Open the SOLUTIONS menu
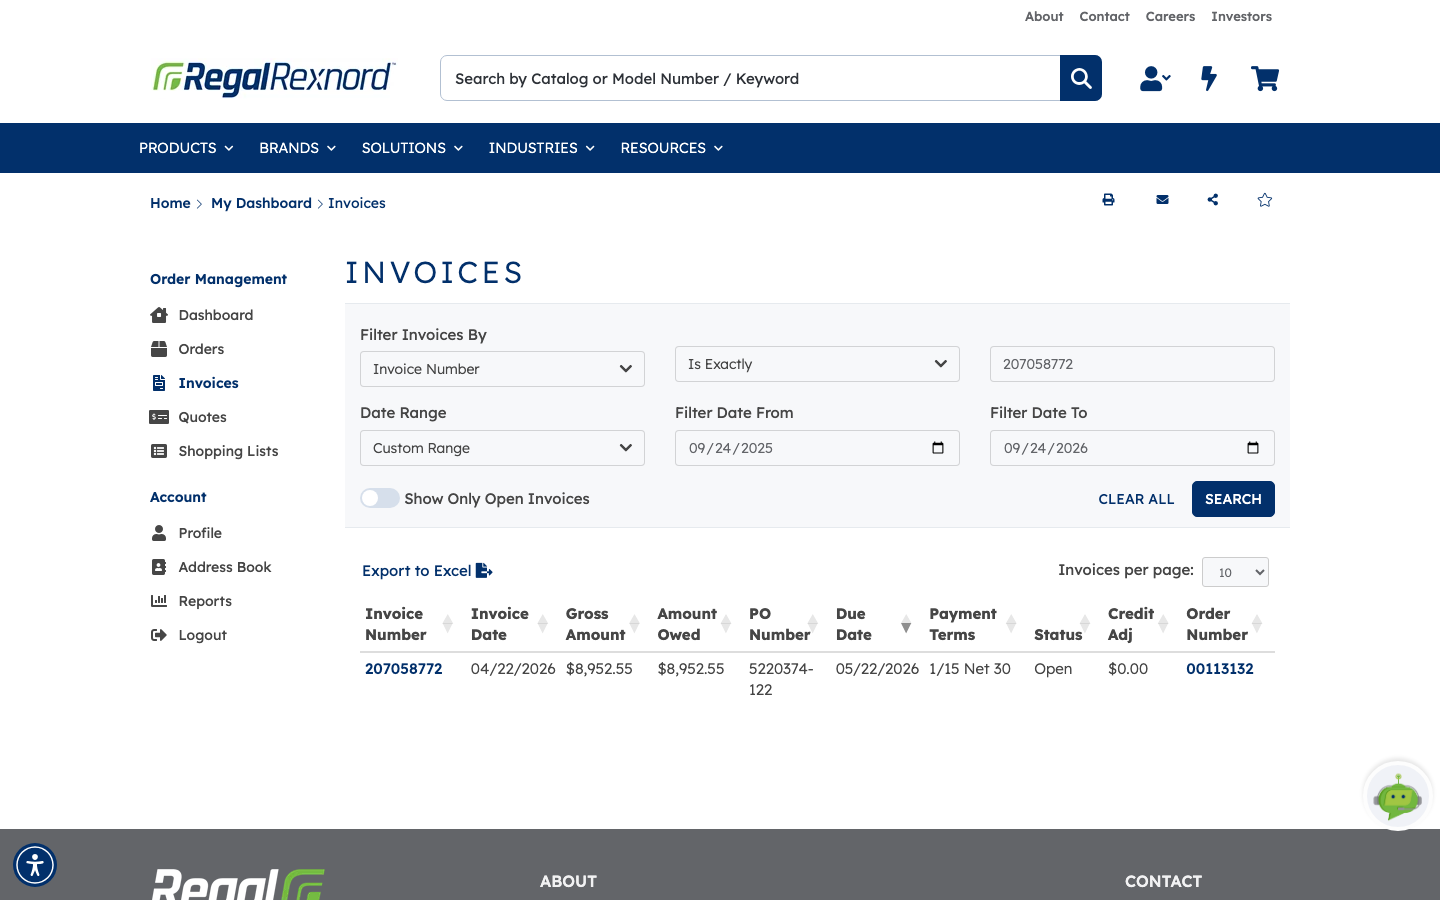 pos(412,148)
